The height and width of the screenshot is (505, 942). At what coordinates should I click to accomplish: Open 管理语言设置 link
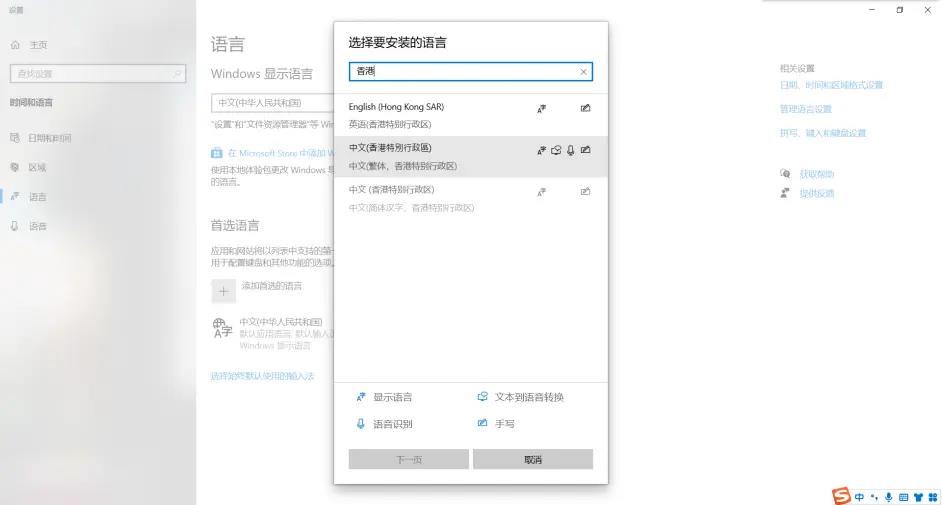coord(806,109)
